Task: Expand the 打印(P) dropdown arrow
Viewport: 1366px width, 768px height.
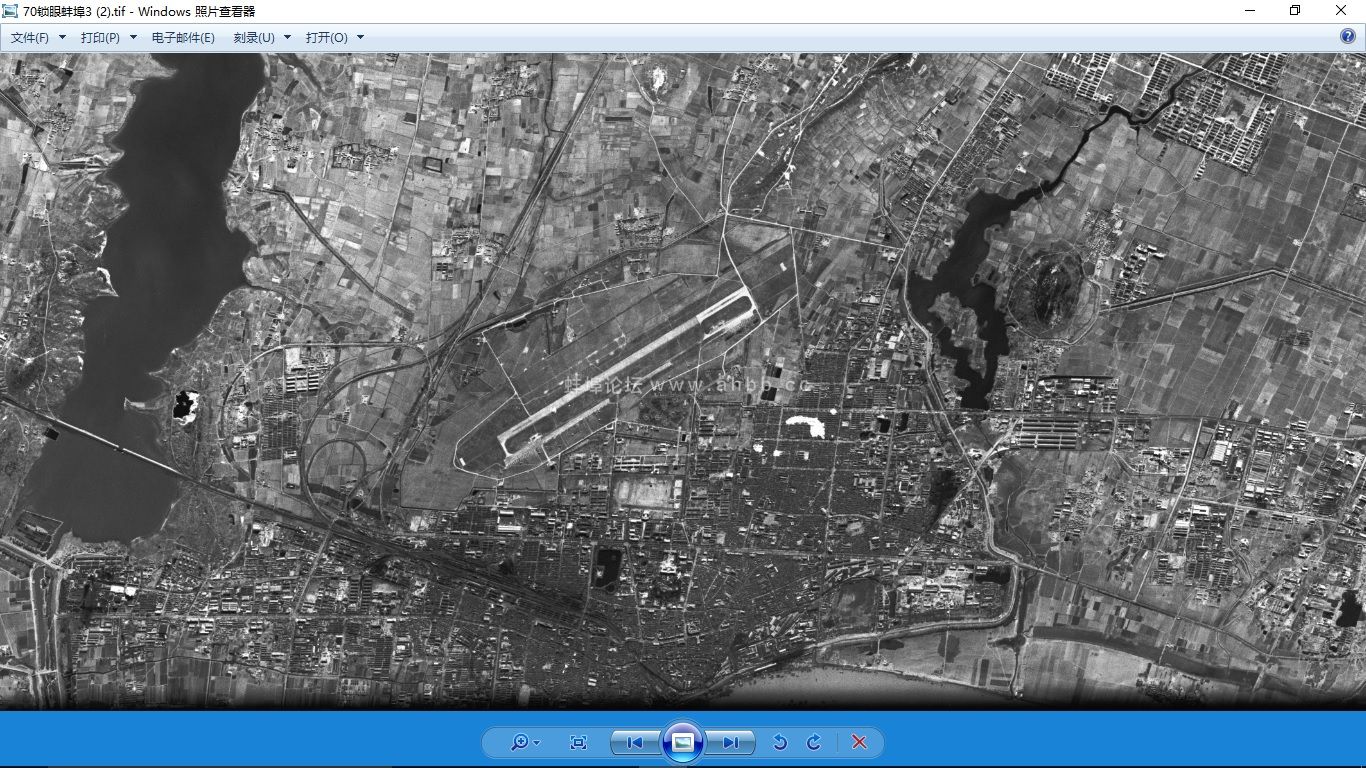Action: (x=133, y=37)
